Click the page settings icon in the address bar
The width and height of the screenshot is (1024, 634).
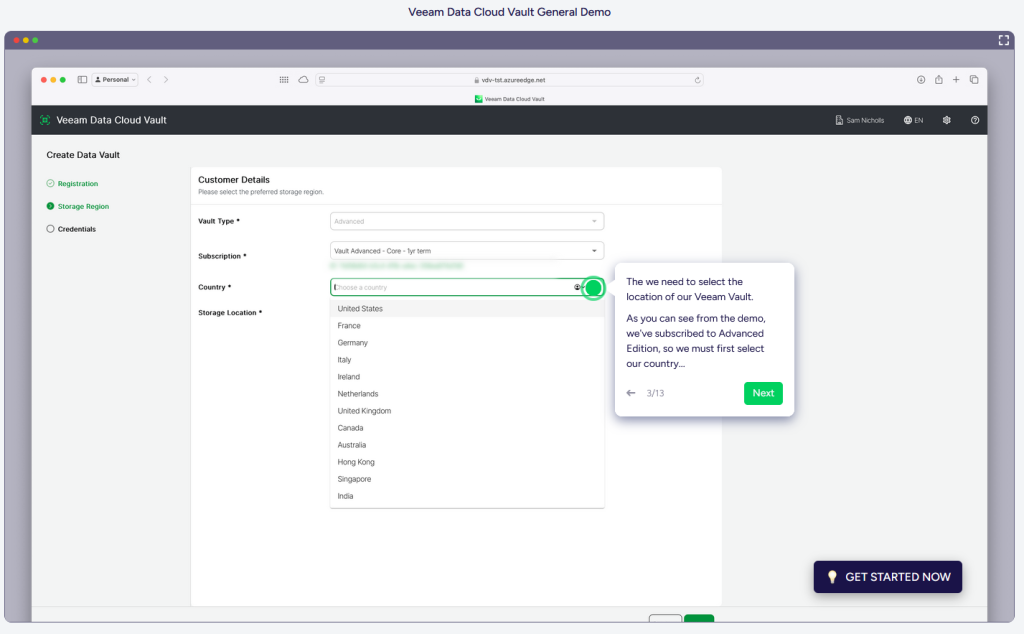click(323, 80)
